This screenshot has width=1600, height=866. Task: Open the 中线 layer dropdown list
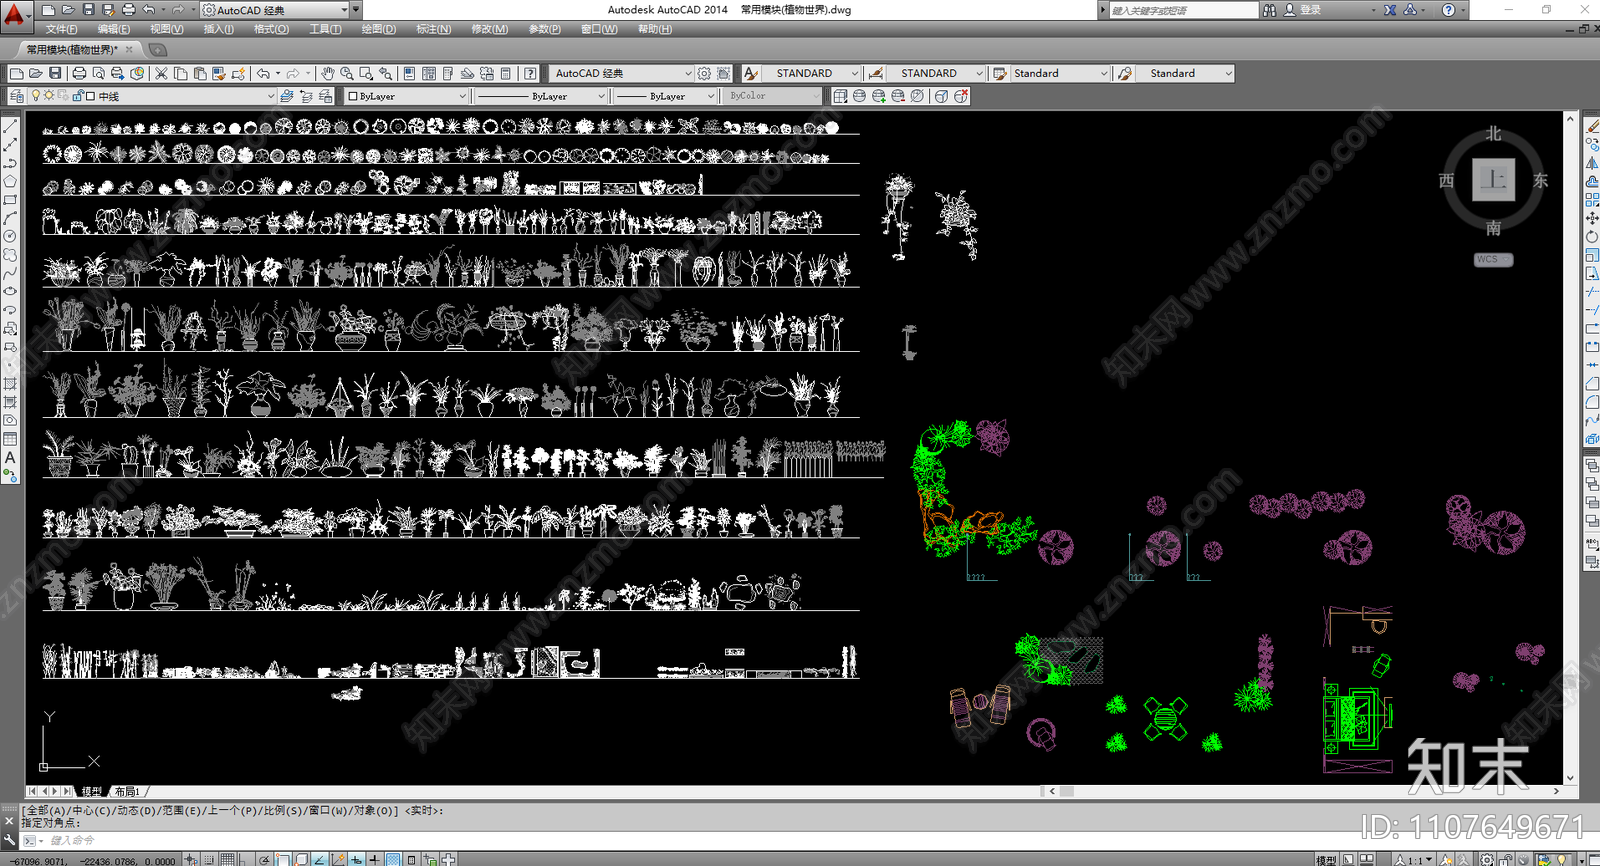pos(270,96)
